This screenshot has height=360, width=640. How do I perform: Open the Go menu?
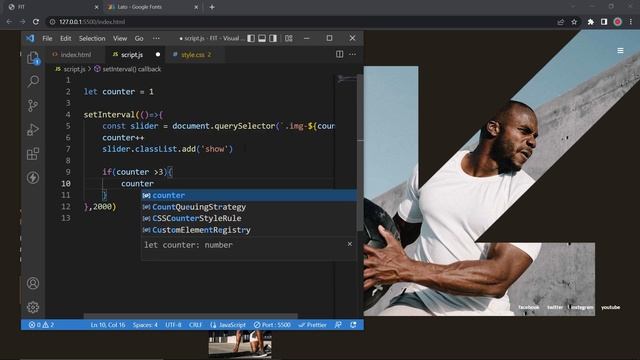click(x=139, y=38)
